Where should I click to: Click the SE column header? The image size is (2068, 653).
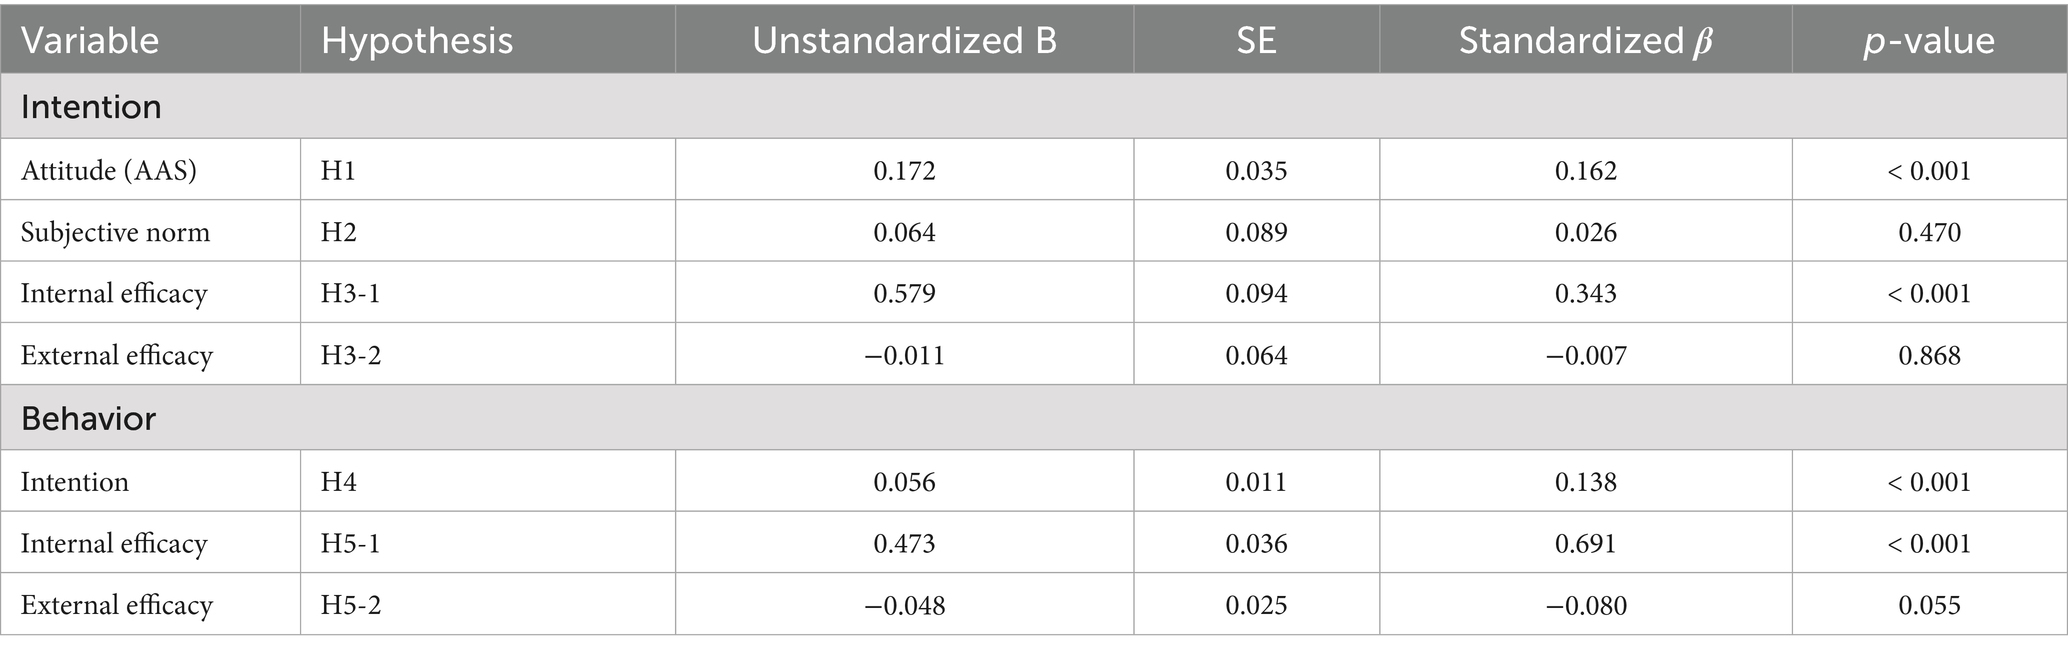point(1256,41)
